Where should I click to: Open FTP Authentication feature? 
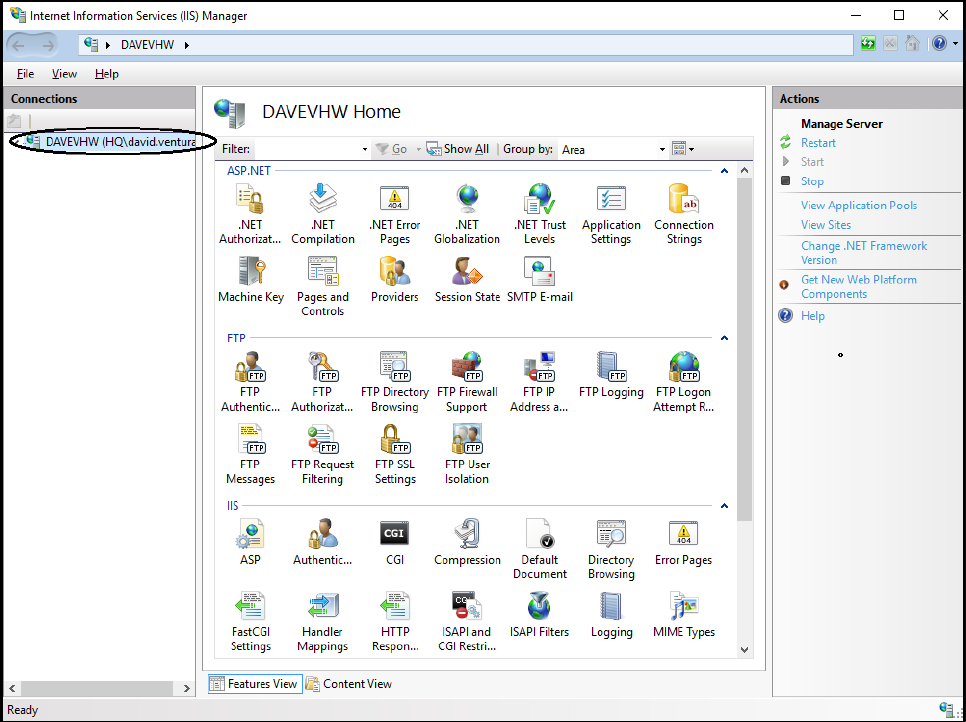click(x=250, y=382)
